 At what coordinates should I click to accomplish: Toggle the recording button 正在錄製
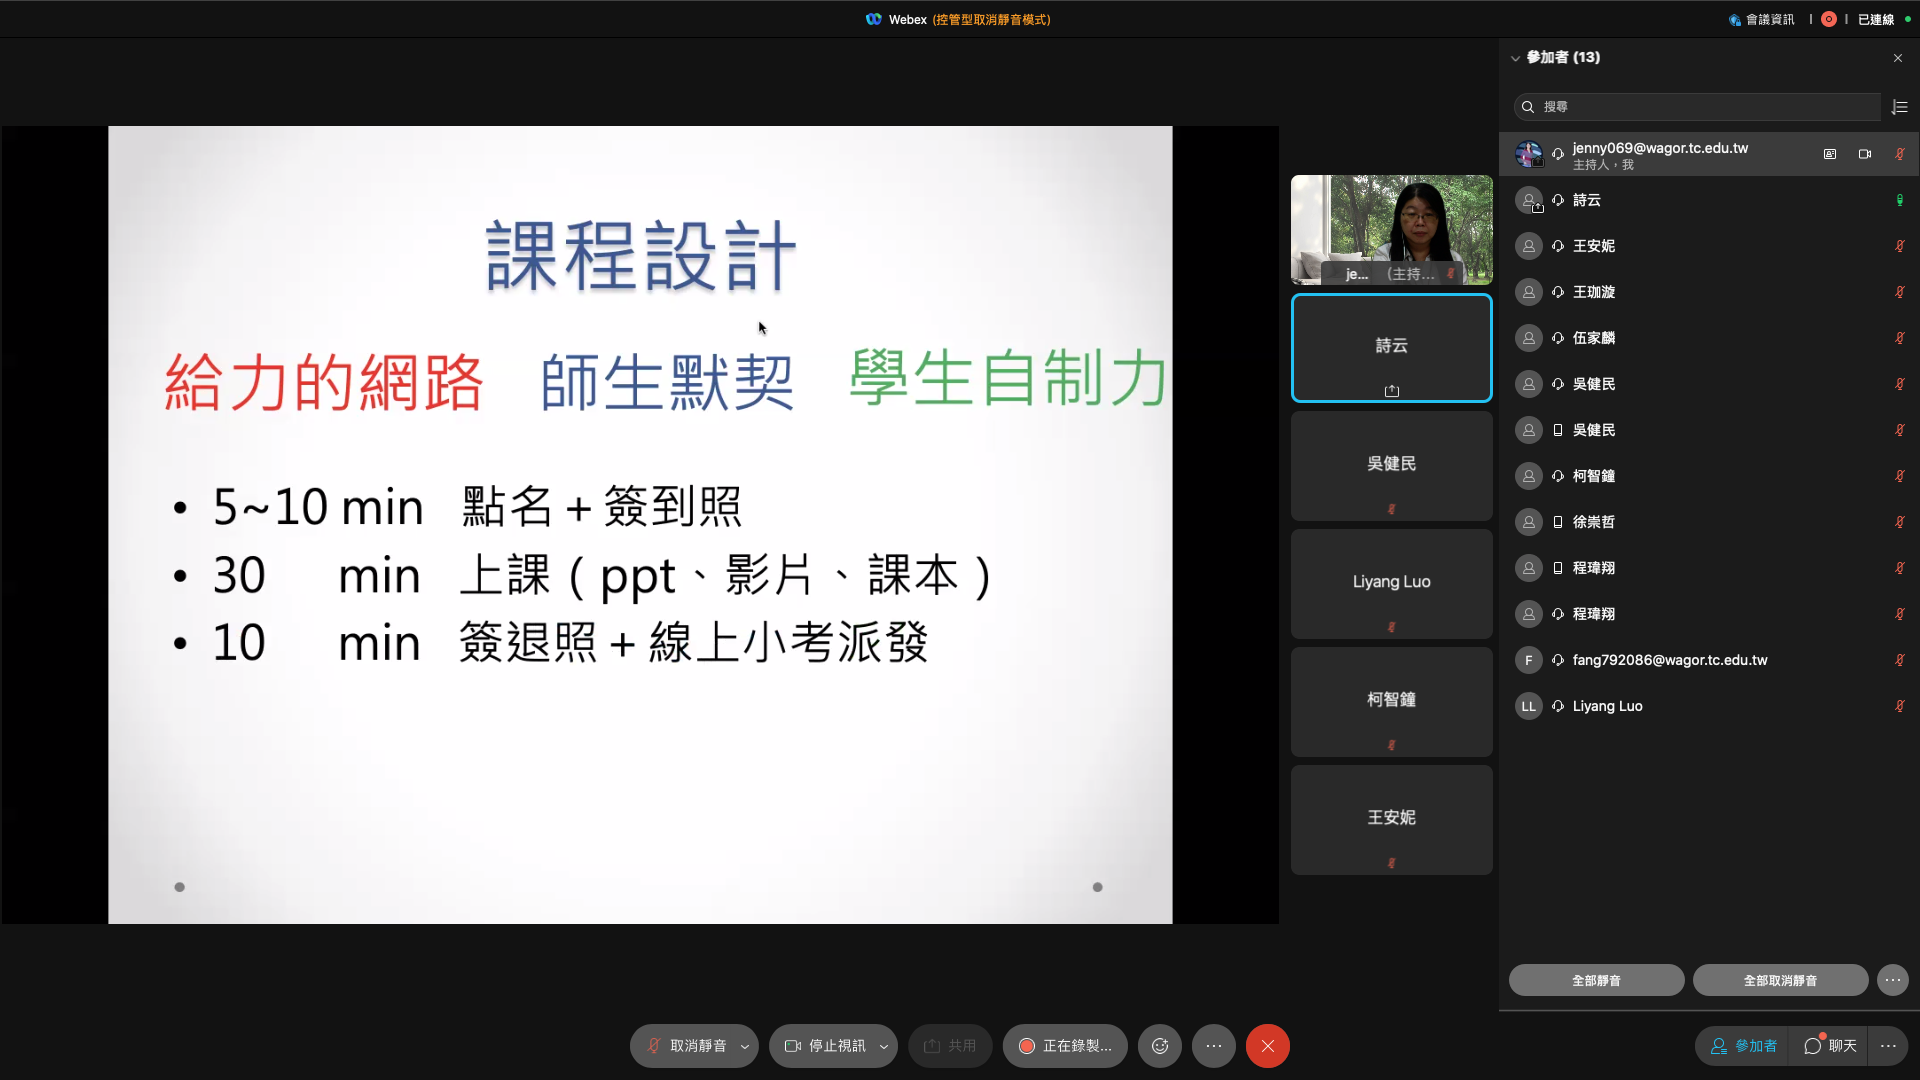coord(1065,1046)
